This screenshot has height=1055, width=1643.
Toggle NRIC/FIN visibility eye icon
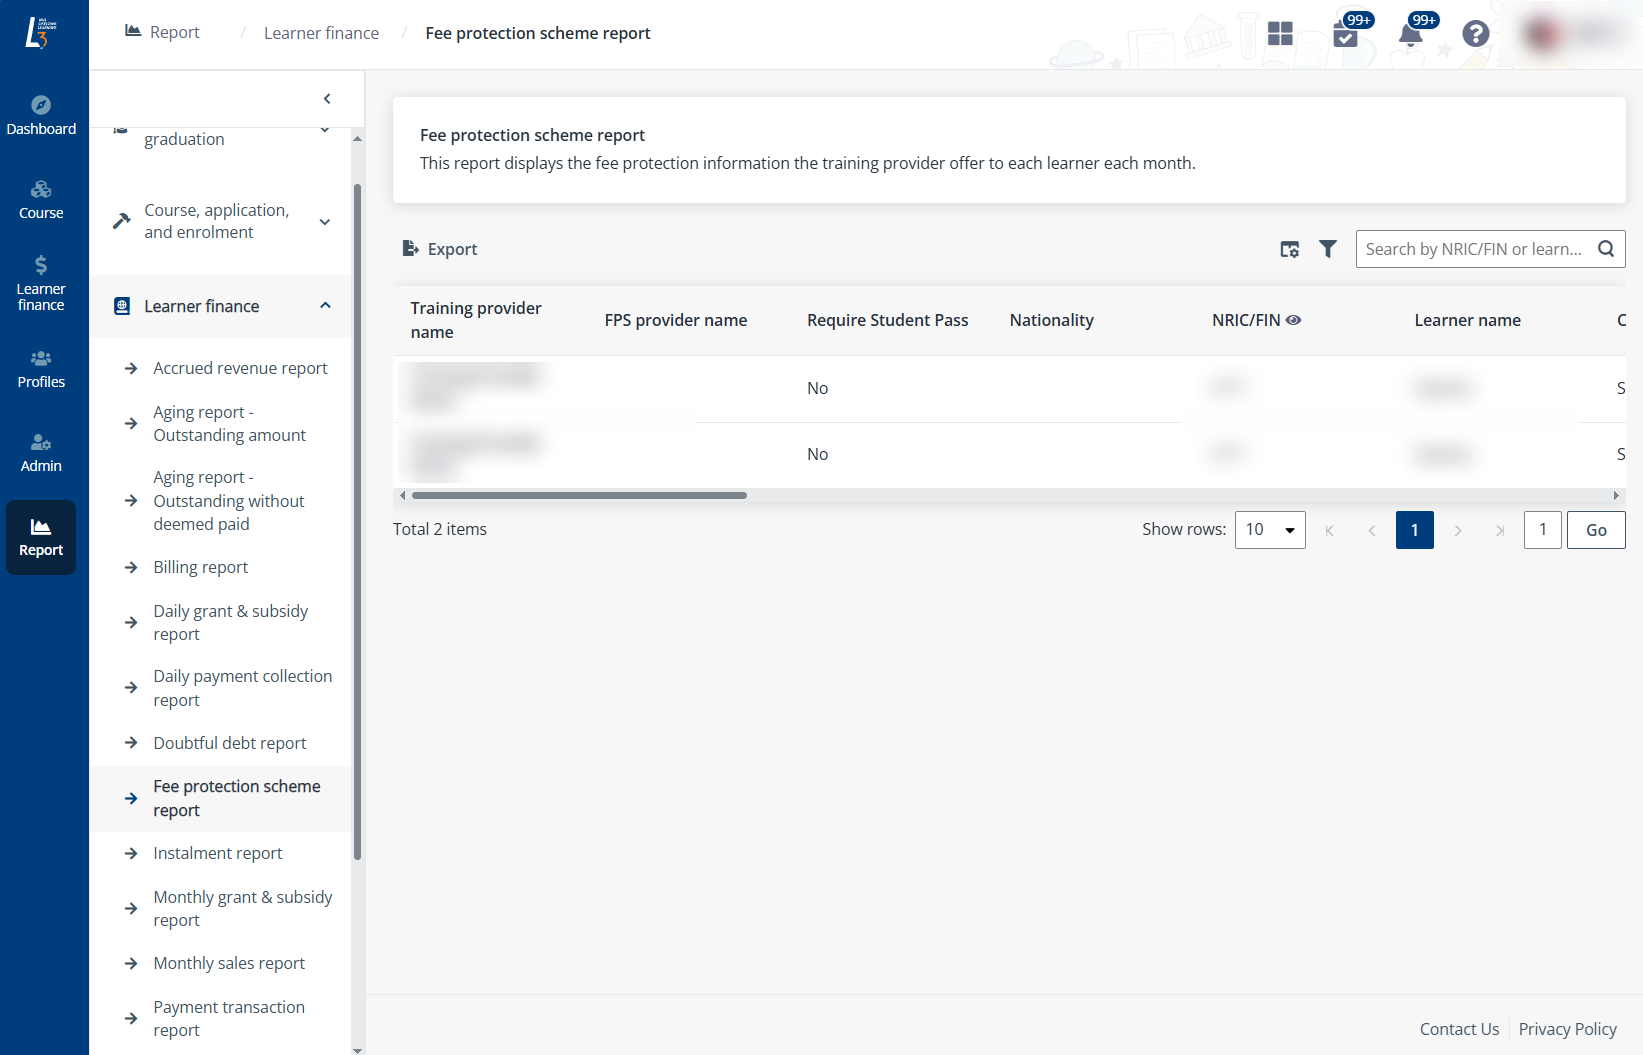coord(1293,320)
